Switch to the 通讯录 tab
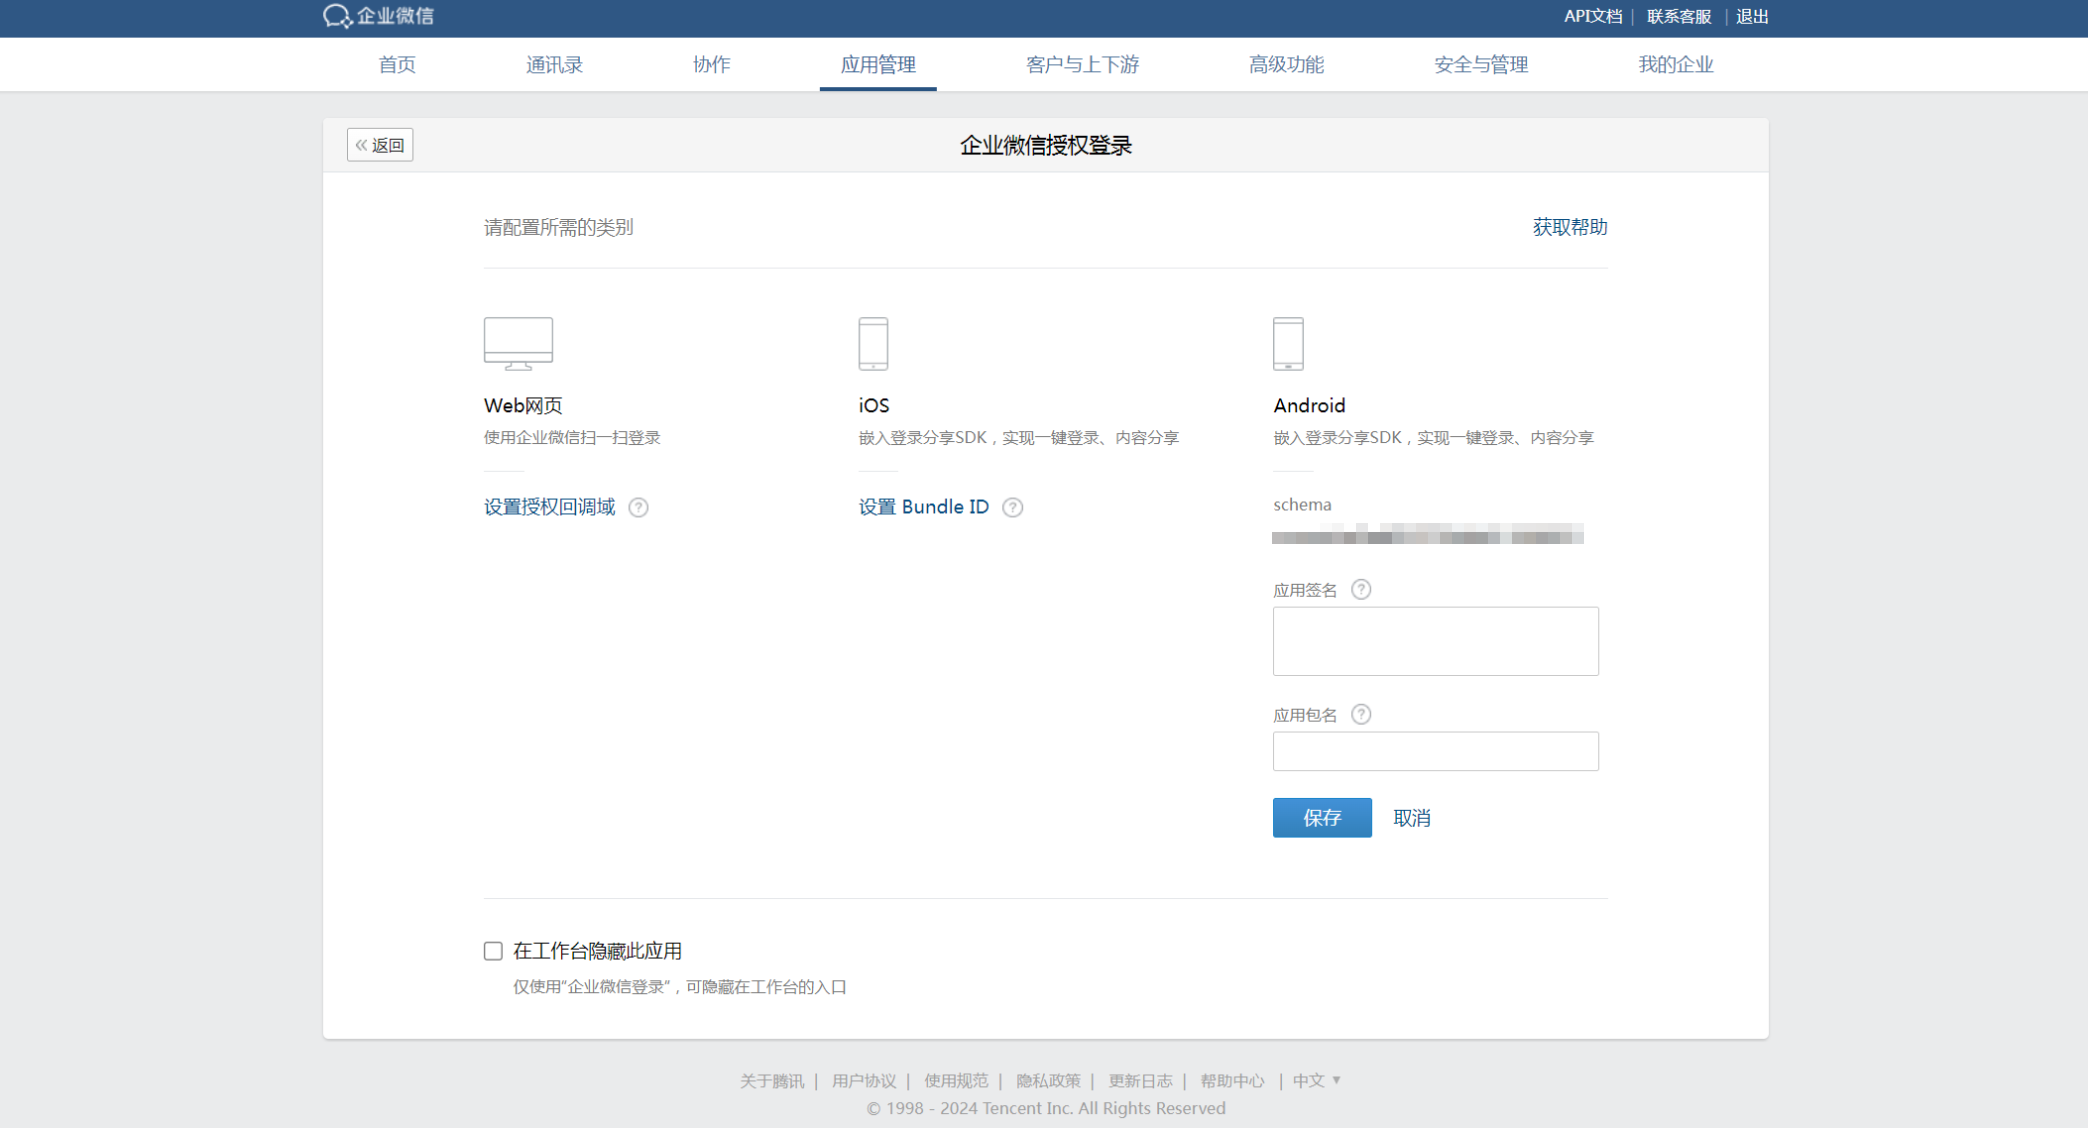The width and height of the screenshot is (2088, 1128). 554,65
